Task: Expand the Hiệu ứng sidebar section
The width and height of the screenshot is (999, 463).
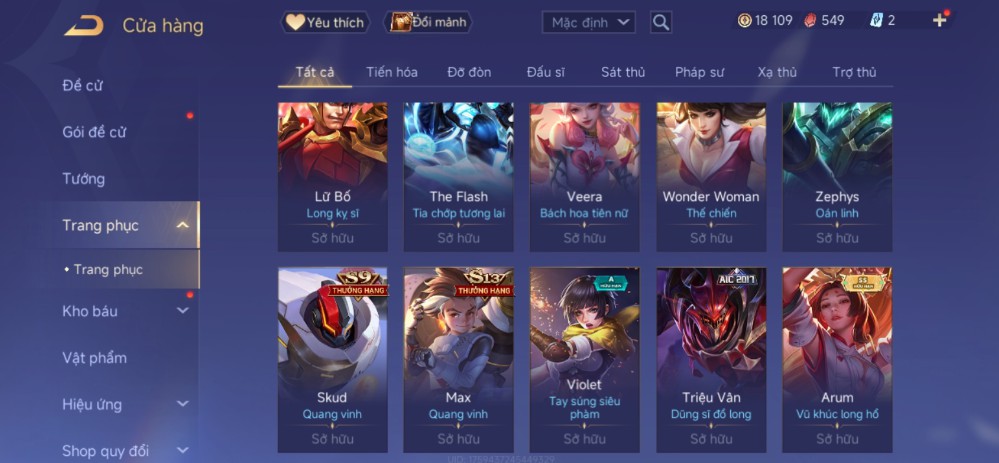Action: point(182,404)
